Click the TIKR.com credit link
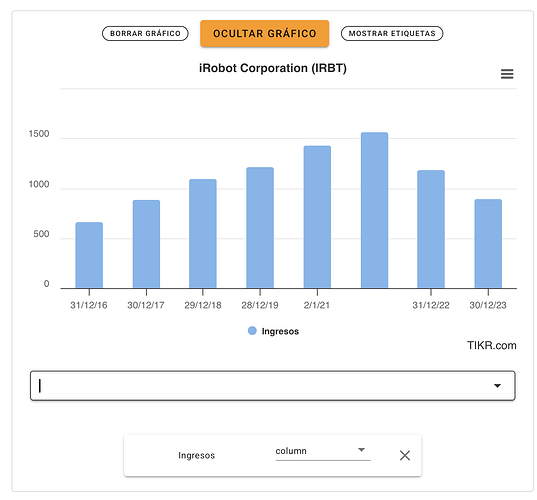 click(491, 345)
